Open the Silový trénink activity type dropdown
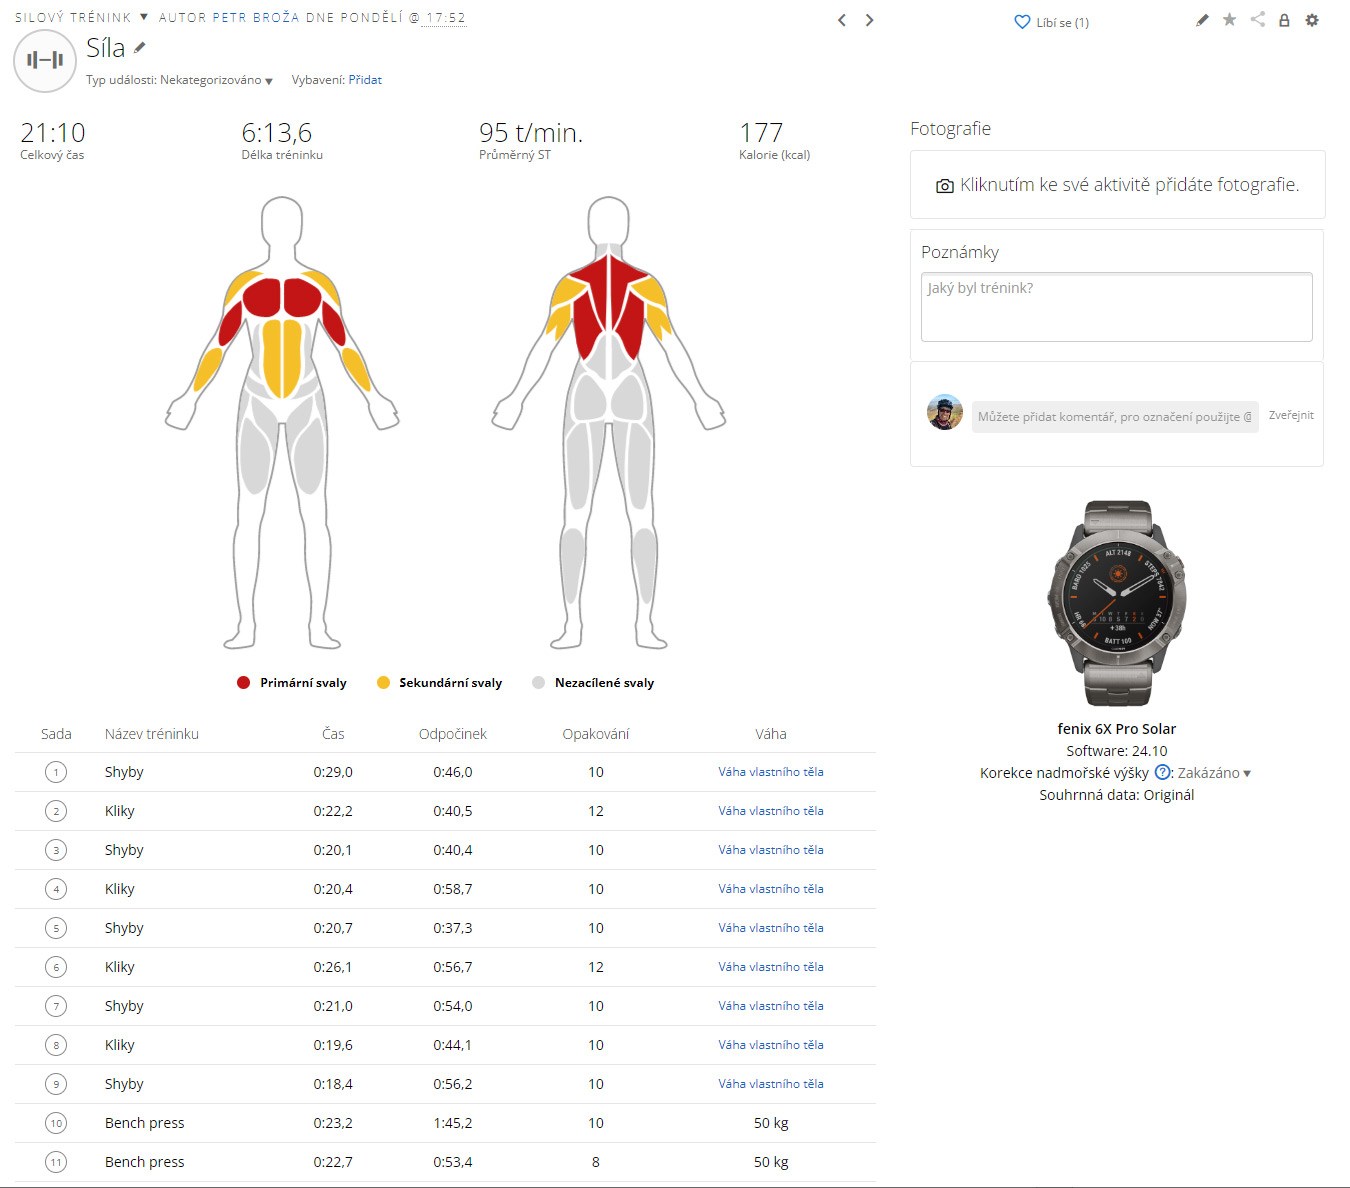This screenshot has height=1188, width=1350. pyautogui.click(x=144, y=17)
